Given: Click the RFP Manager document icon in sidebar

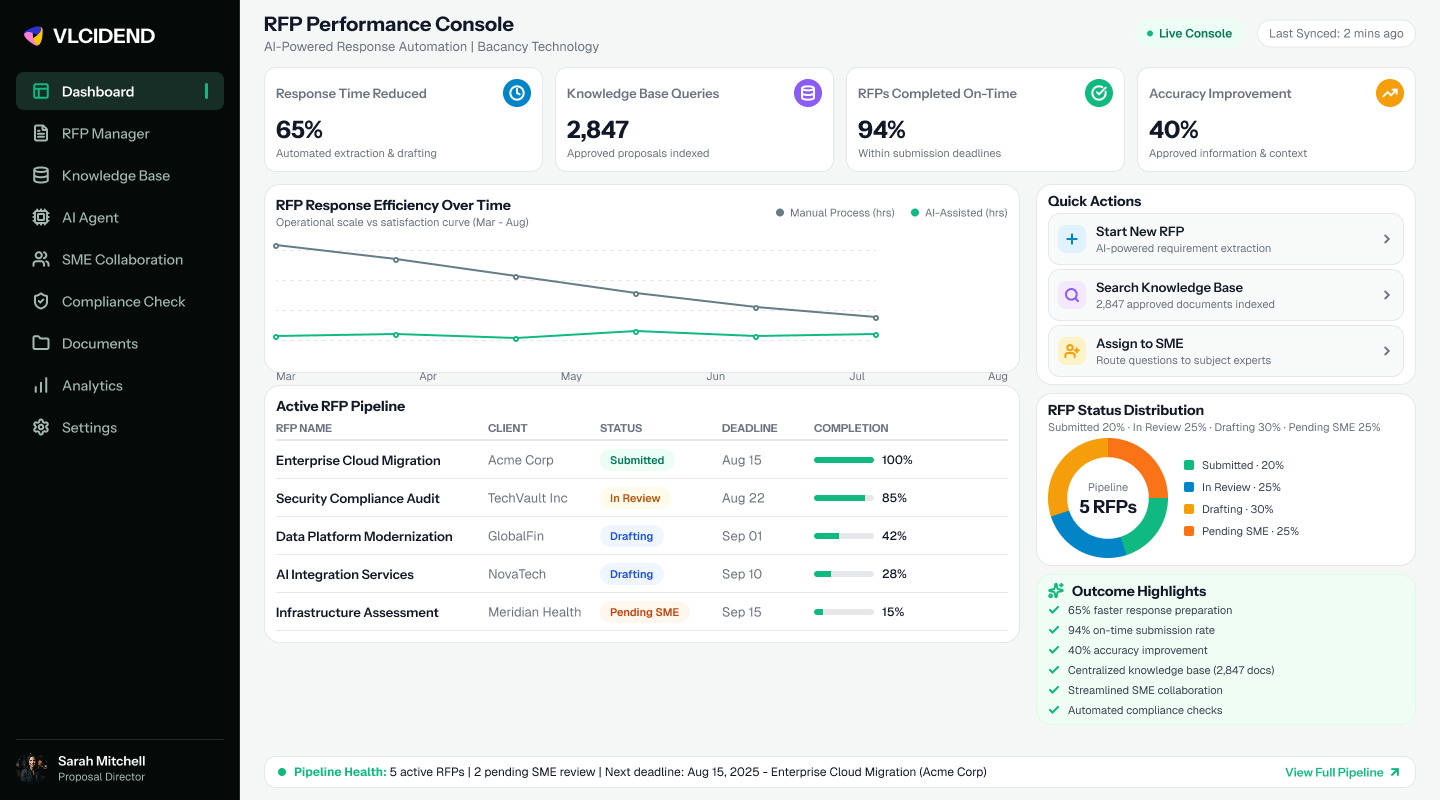Looking at the screenshot, I should (x=41, y=133).
